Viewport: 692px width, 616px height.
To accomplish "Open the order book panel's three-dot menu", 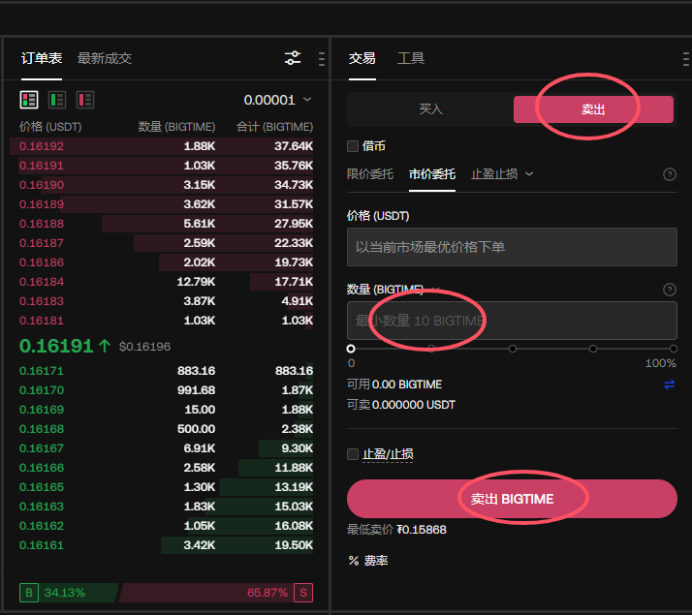I will 321,59.
